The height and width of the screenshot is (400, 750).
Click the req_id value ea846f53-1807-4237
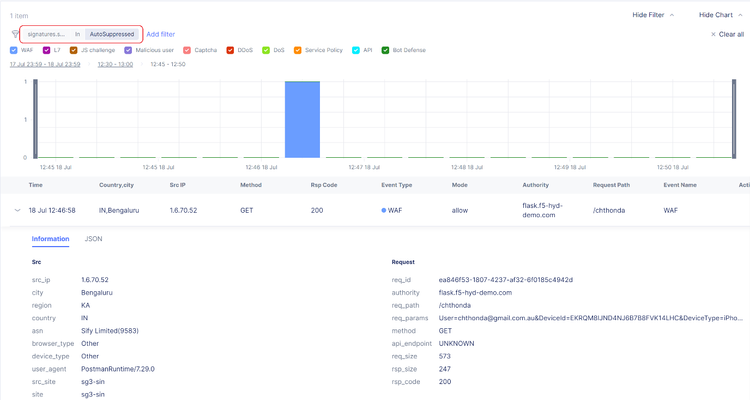tap(506, 279)
